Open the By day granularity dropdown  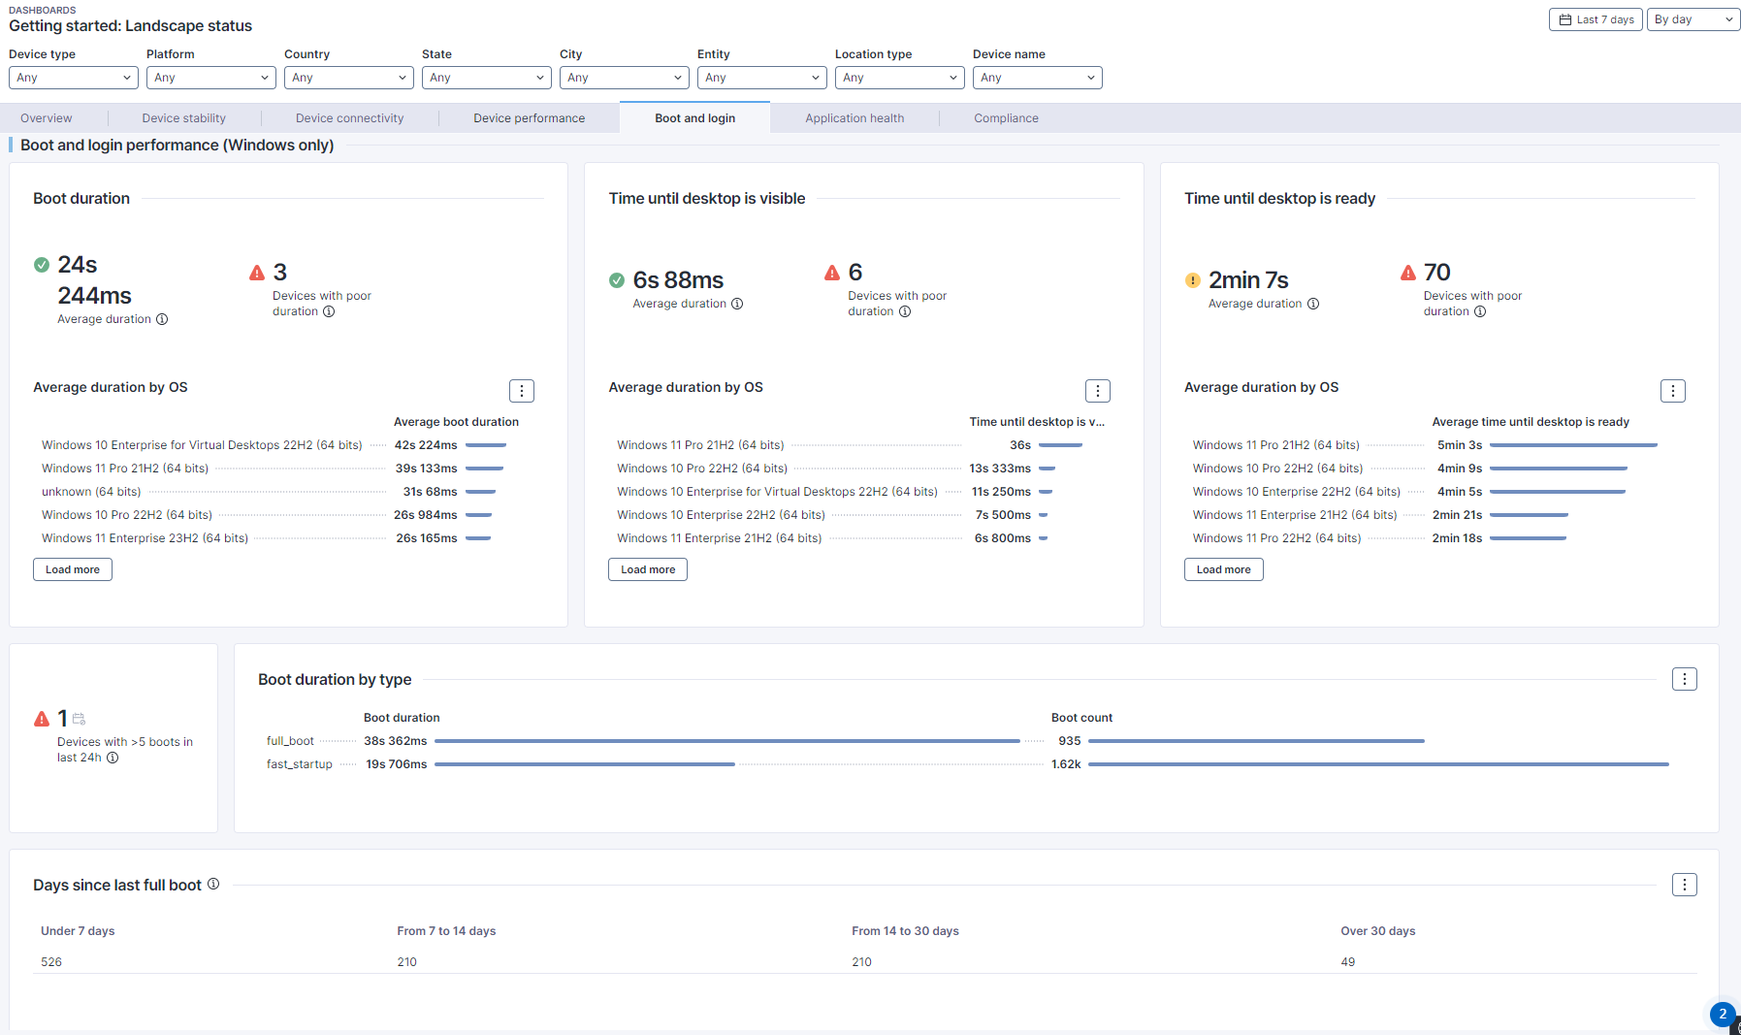[x=1692, y=20]
